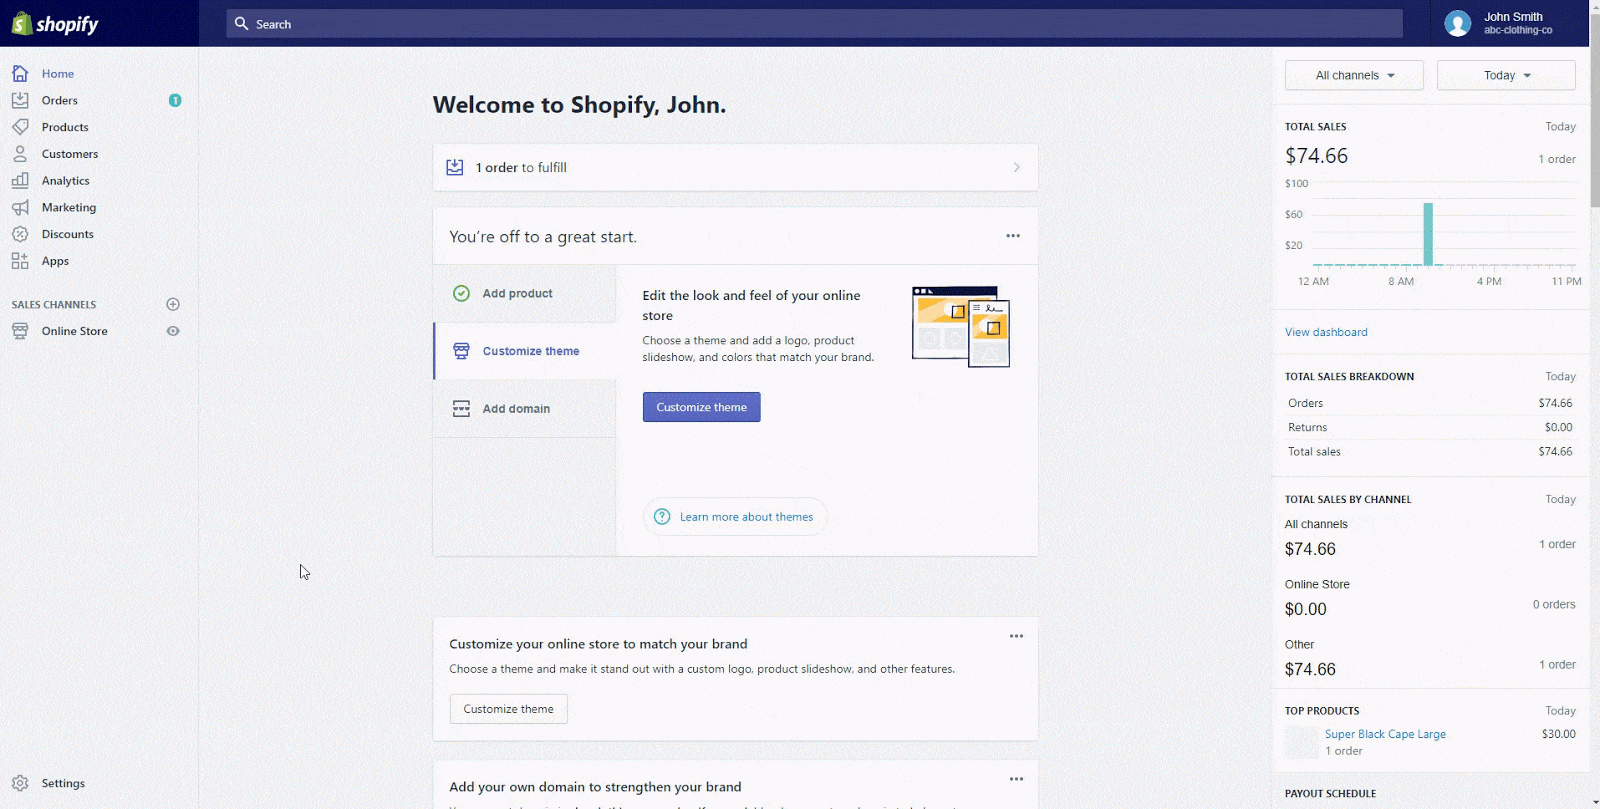Click John Smith's profile avatar

(1458, 23)
